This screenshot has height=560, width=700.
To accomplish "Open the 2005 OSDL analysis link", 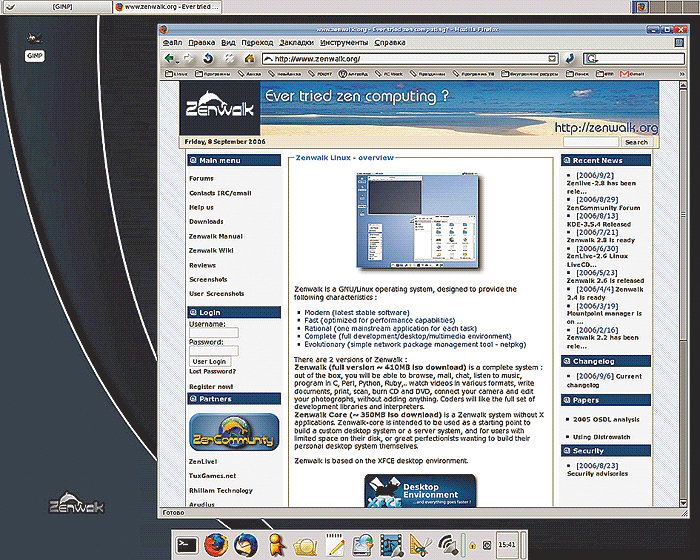I will [x=606, y=419].
